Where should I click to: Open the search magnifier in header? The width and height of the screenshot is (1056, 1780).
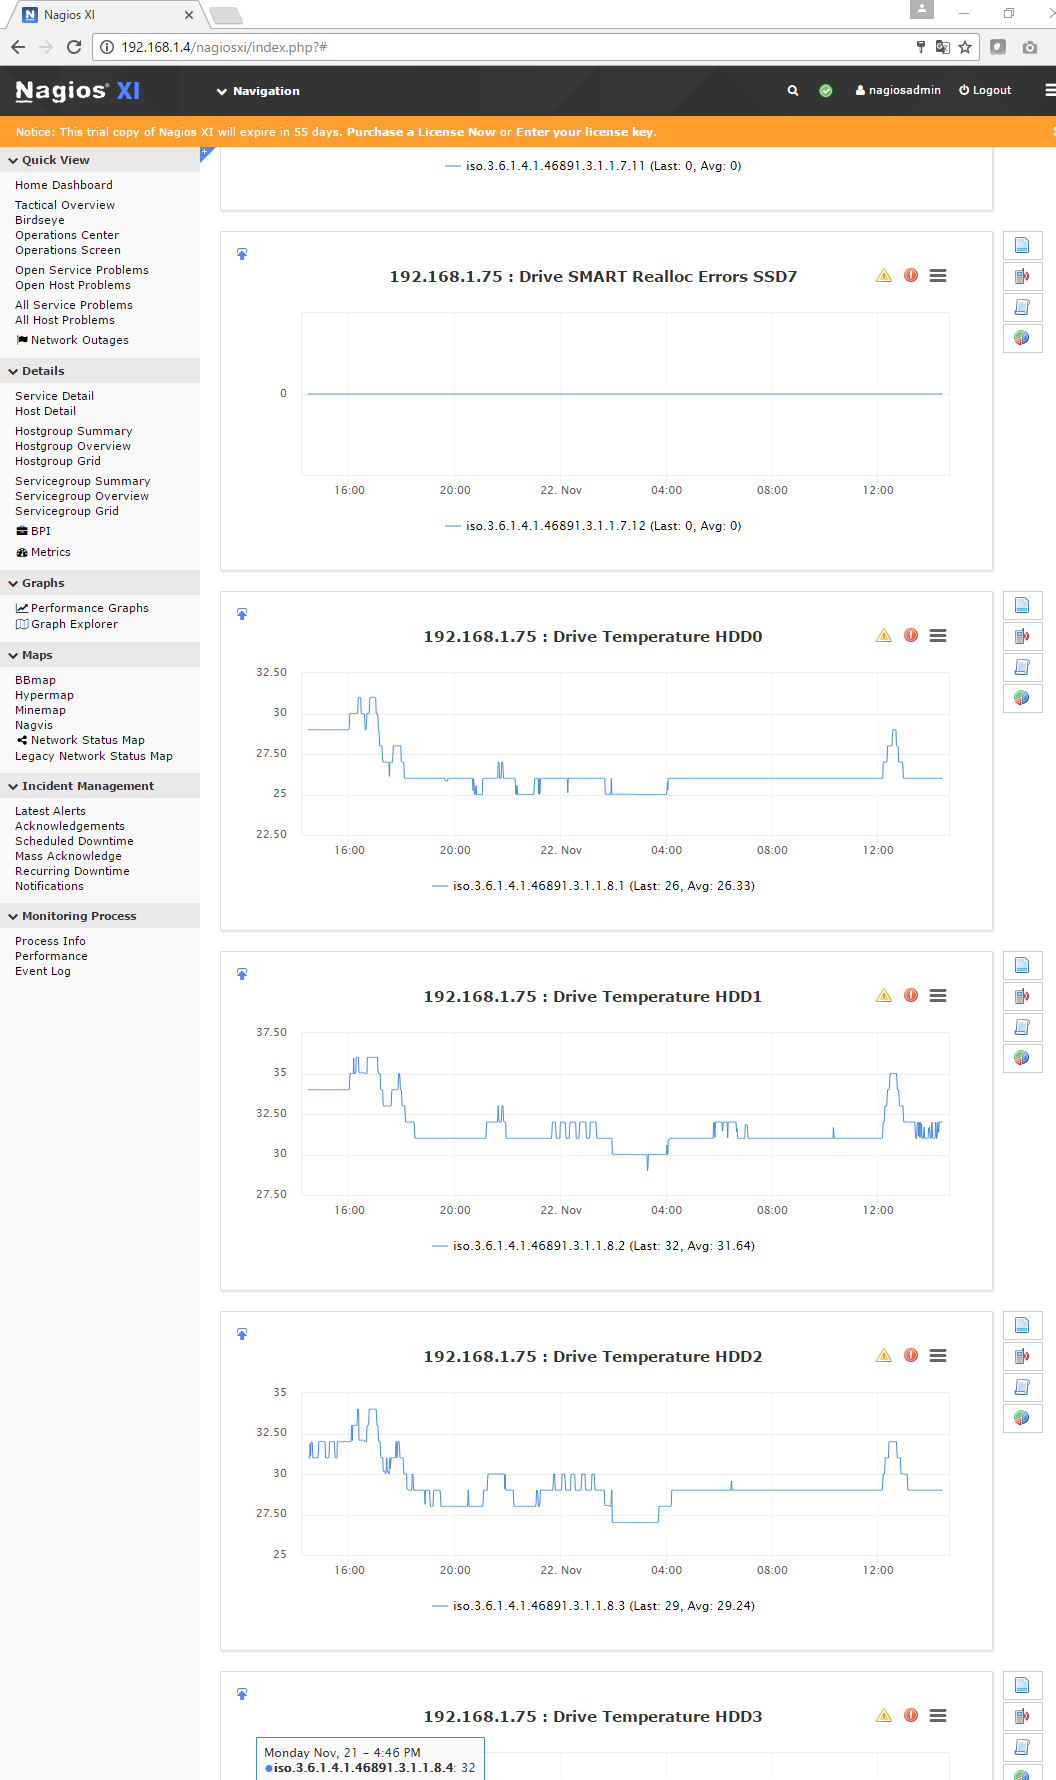pos(793,90)
